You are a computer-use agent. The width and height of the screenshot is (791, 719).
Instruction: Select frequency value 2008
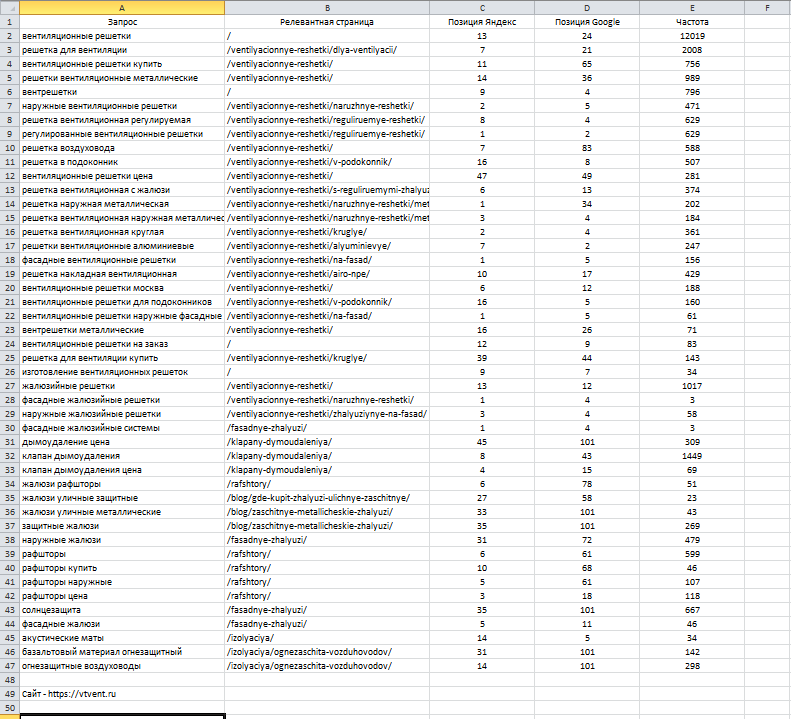coord(692,50)
